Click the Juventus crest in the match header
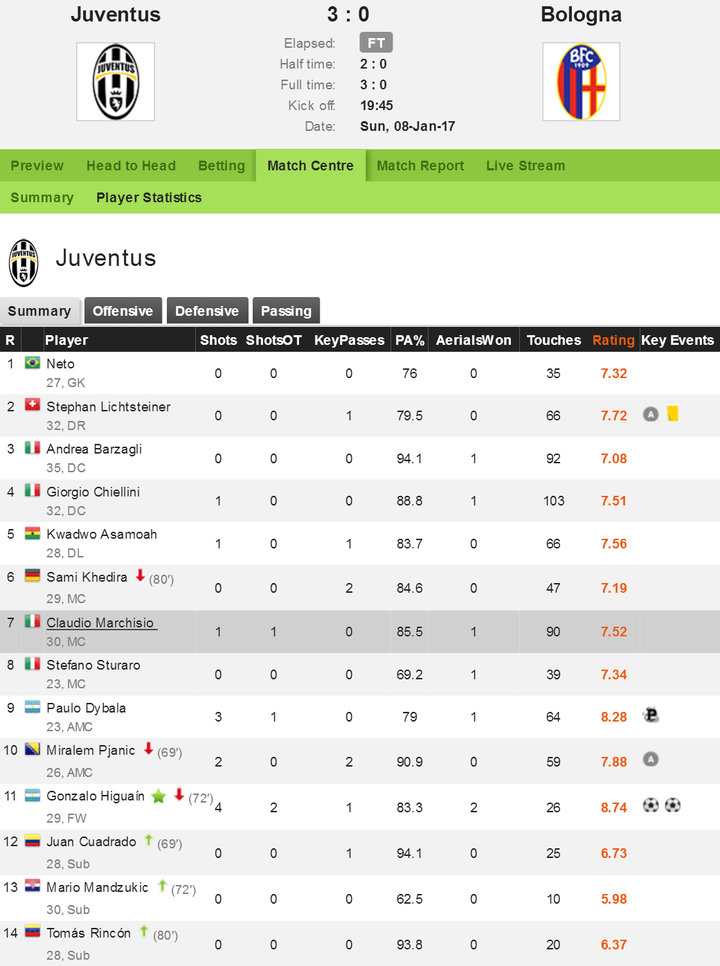This screenshot has height=966, width=720. tap(115, 81)
